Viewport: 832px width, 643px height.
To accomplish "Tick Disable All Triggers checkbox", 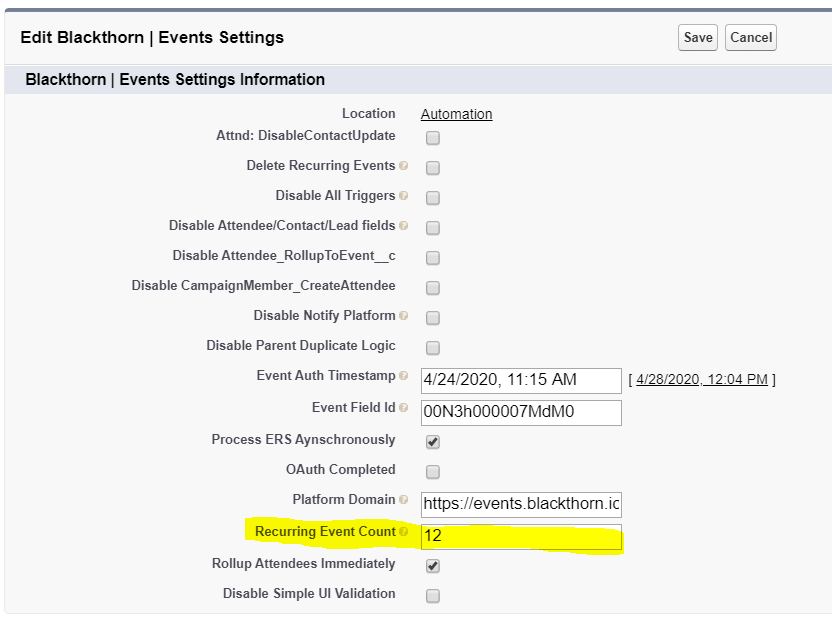I will 433,198.
